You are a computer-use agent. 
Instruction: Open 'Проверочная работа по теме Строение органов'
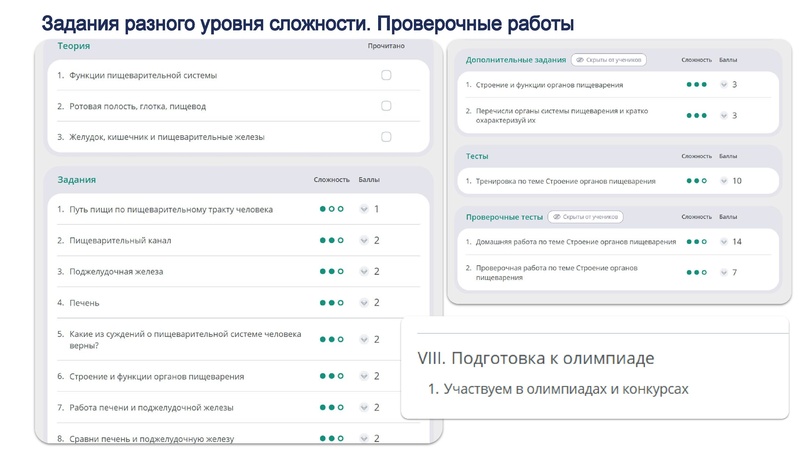[x=557, y=272]
